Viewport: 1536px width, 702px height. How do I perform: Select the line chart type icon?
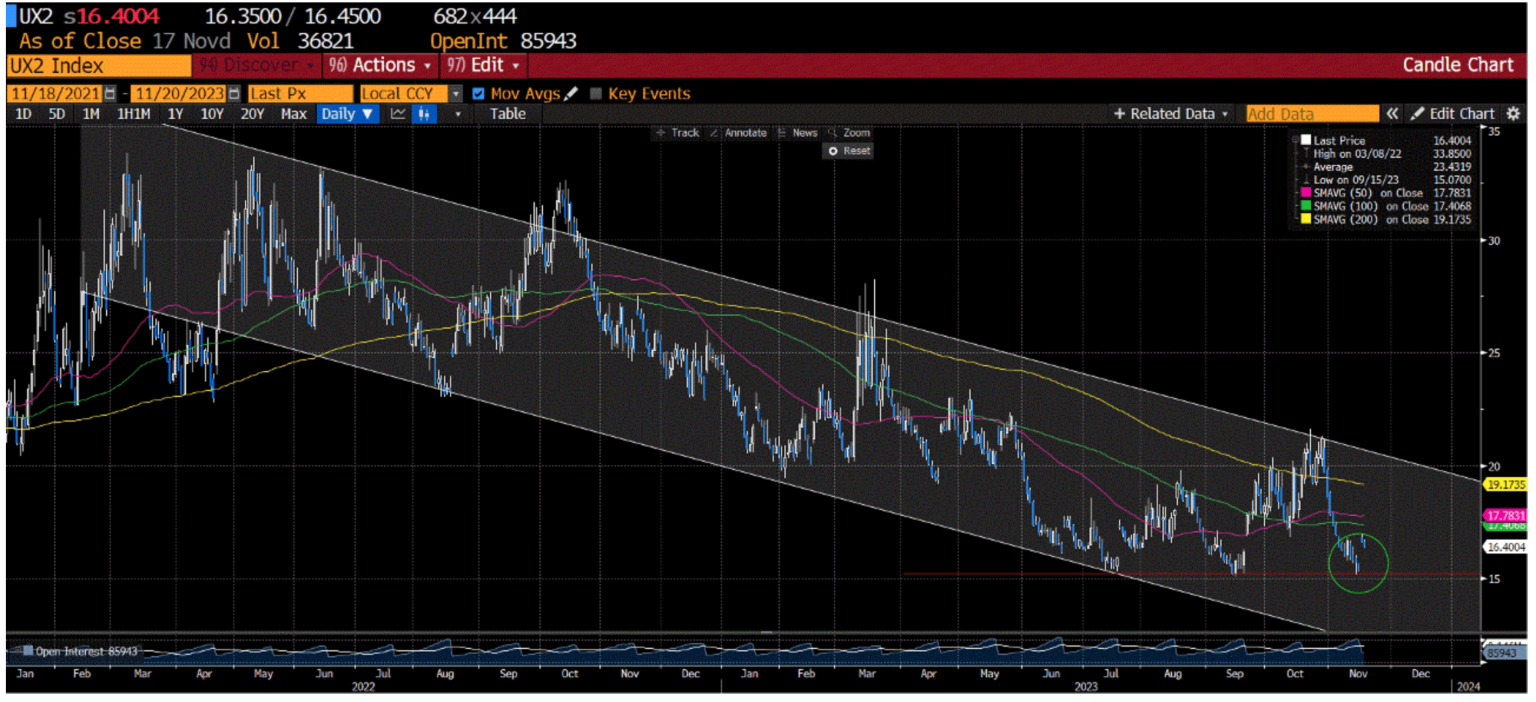click(x=397, y=113)
